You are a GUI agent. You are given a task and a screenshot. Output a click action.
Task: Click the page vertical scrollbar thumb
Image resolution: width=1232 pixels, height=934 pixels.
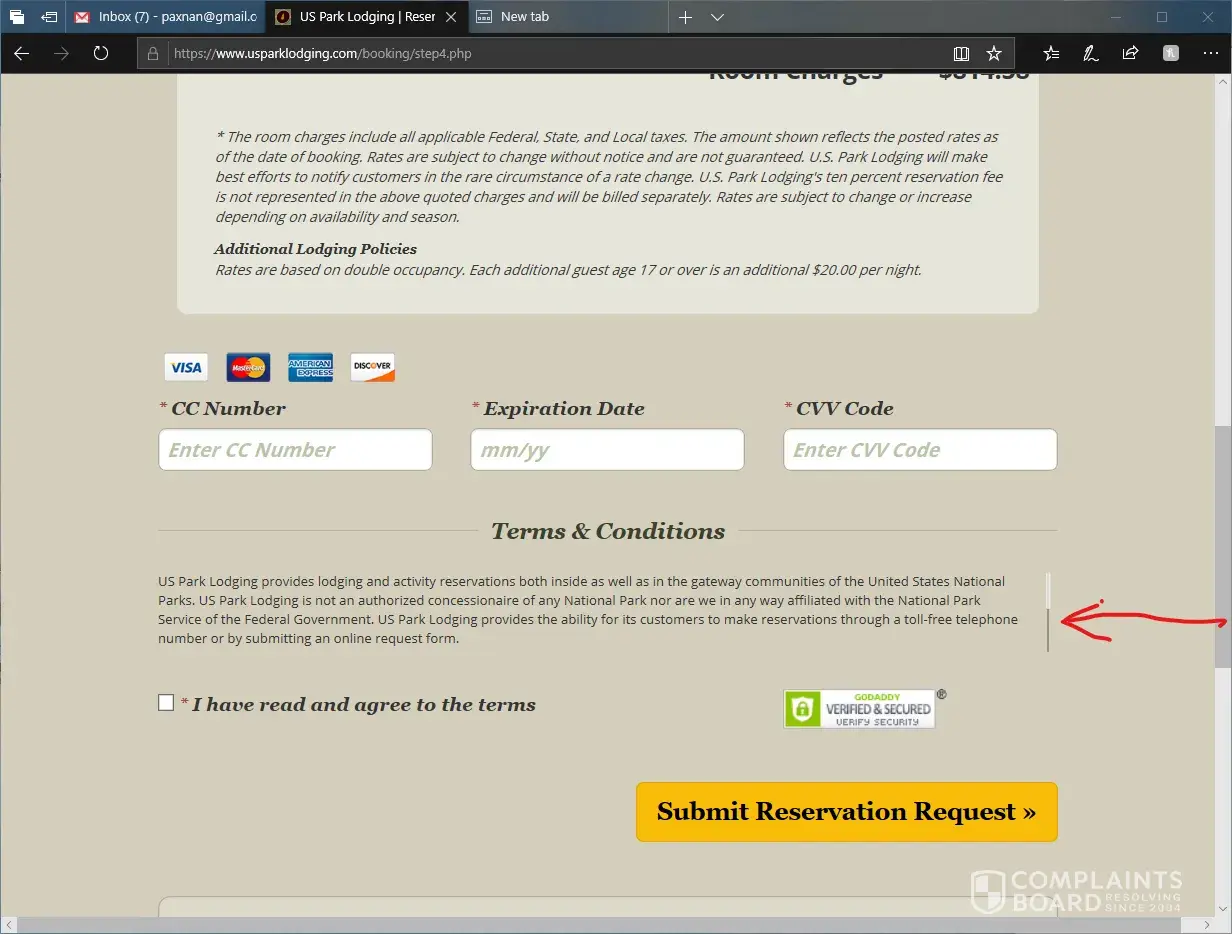click(x=1223, y=547)
